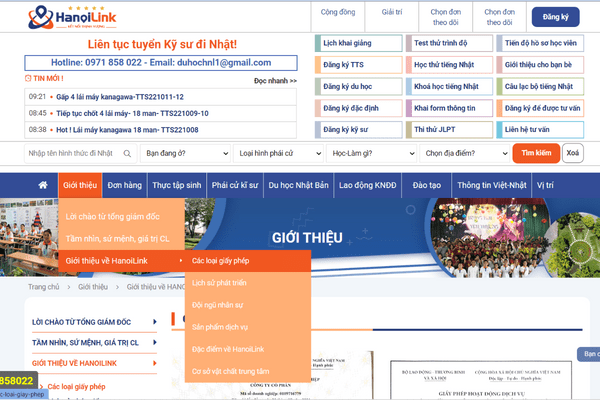Select Đội ngũ nhân sự submenu item

pos(248,305)
